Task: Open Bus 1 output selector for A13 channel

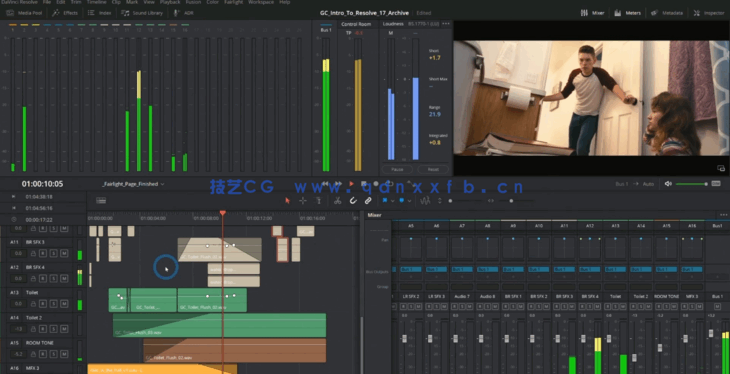Action: click(615, 269)
